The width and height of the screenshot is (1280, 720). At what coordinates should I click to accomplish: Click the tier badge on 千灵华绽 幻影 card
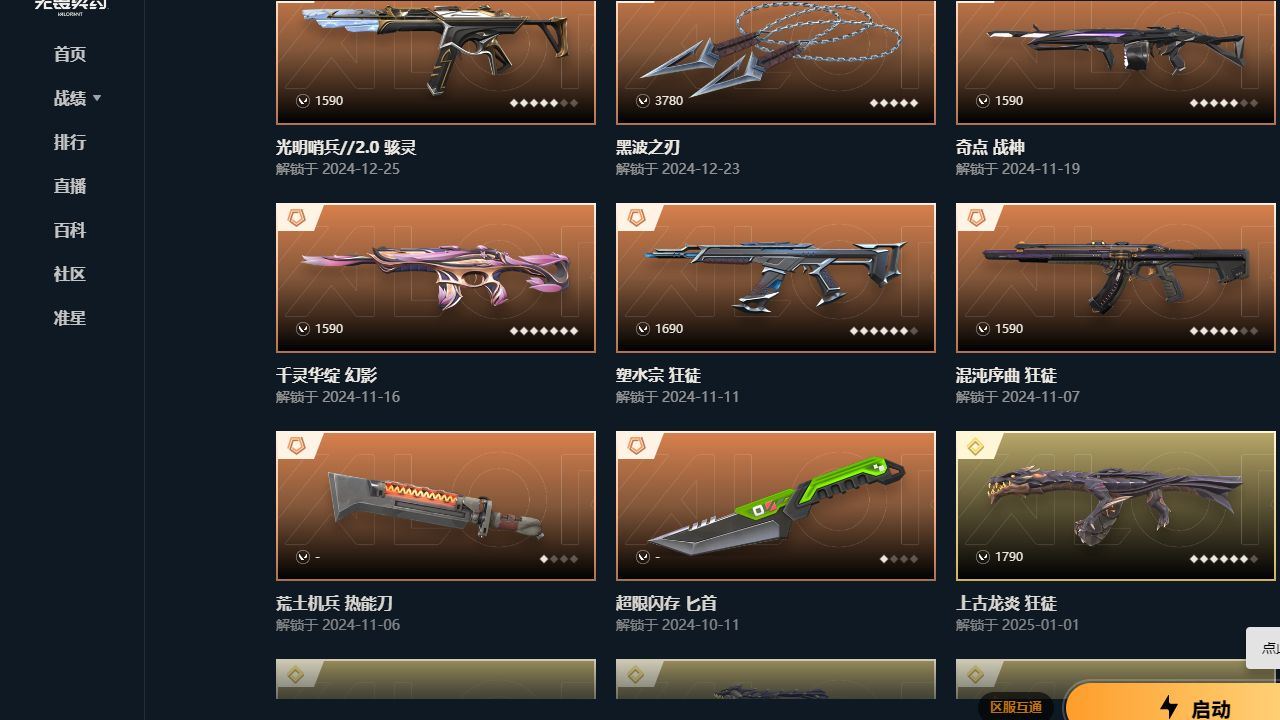tap(296, 217)
